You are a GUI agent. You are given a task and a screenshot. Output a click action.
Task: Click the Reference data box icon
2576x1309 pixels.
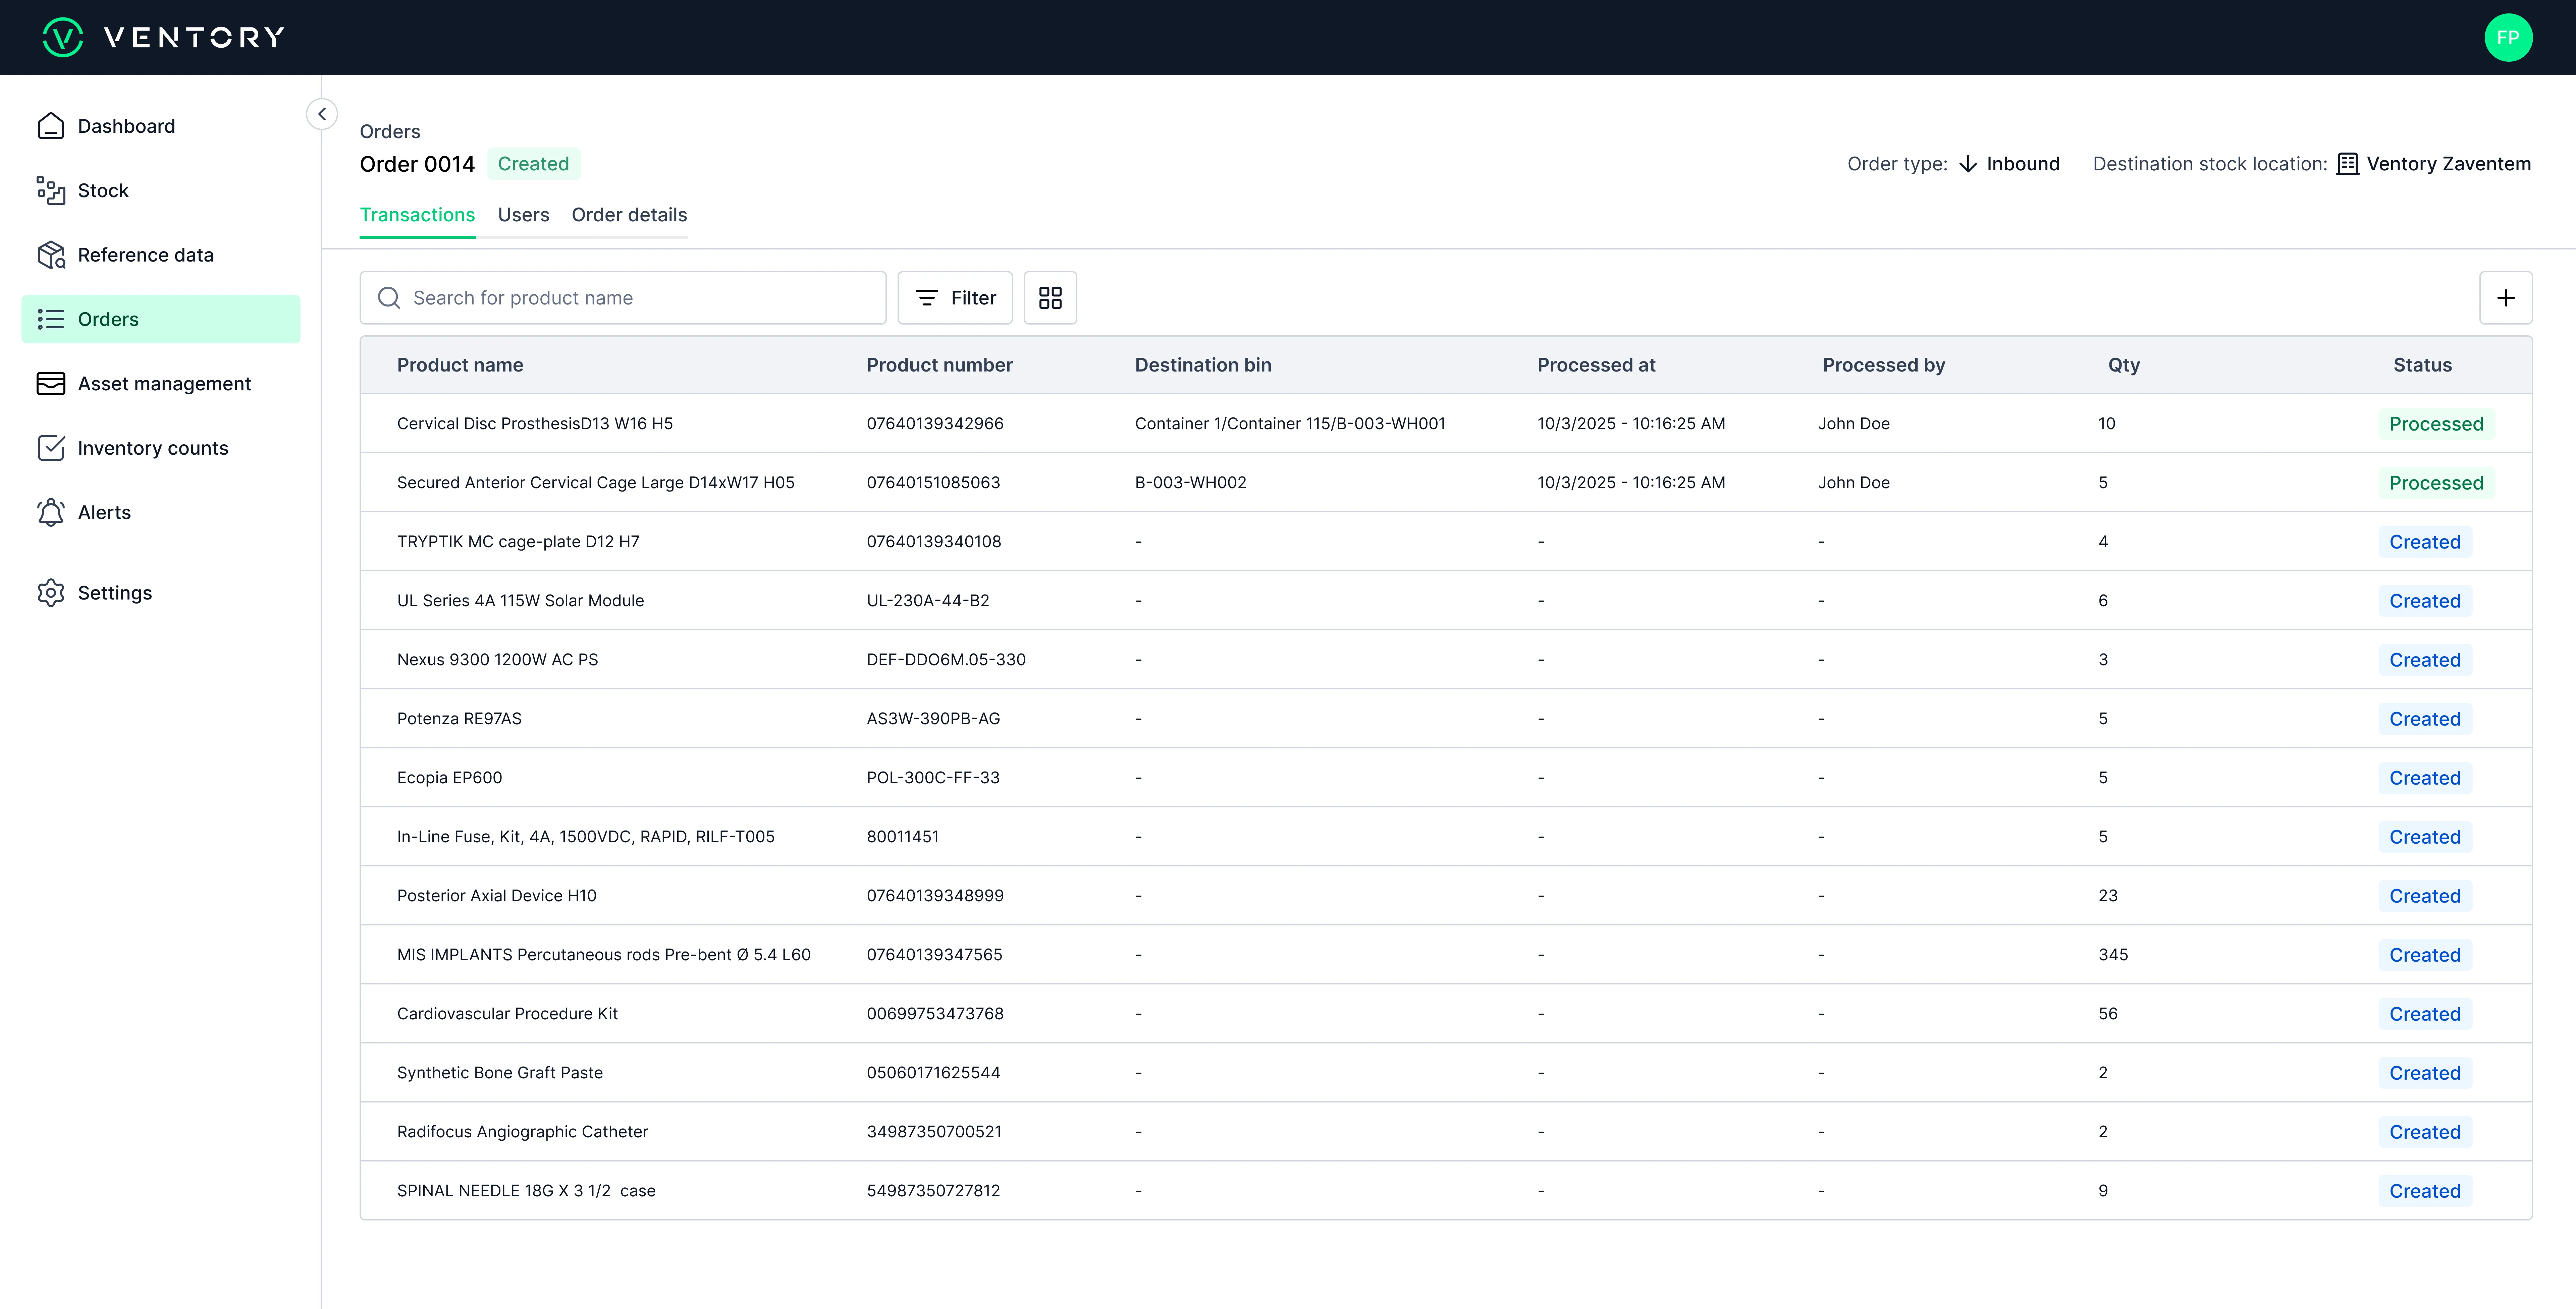coord(51,255)
